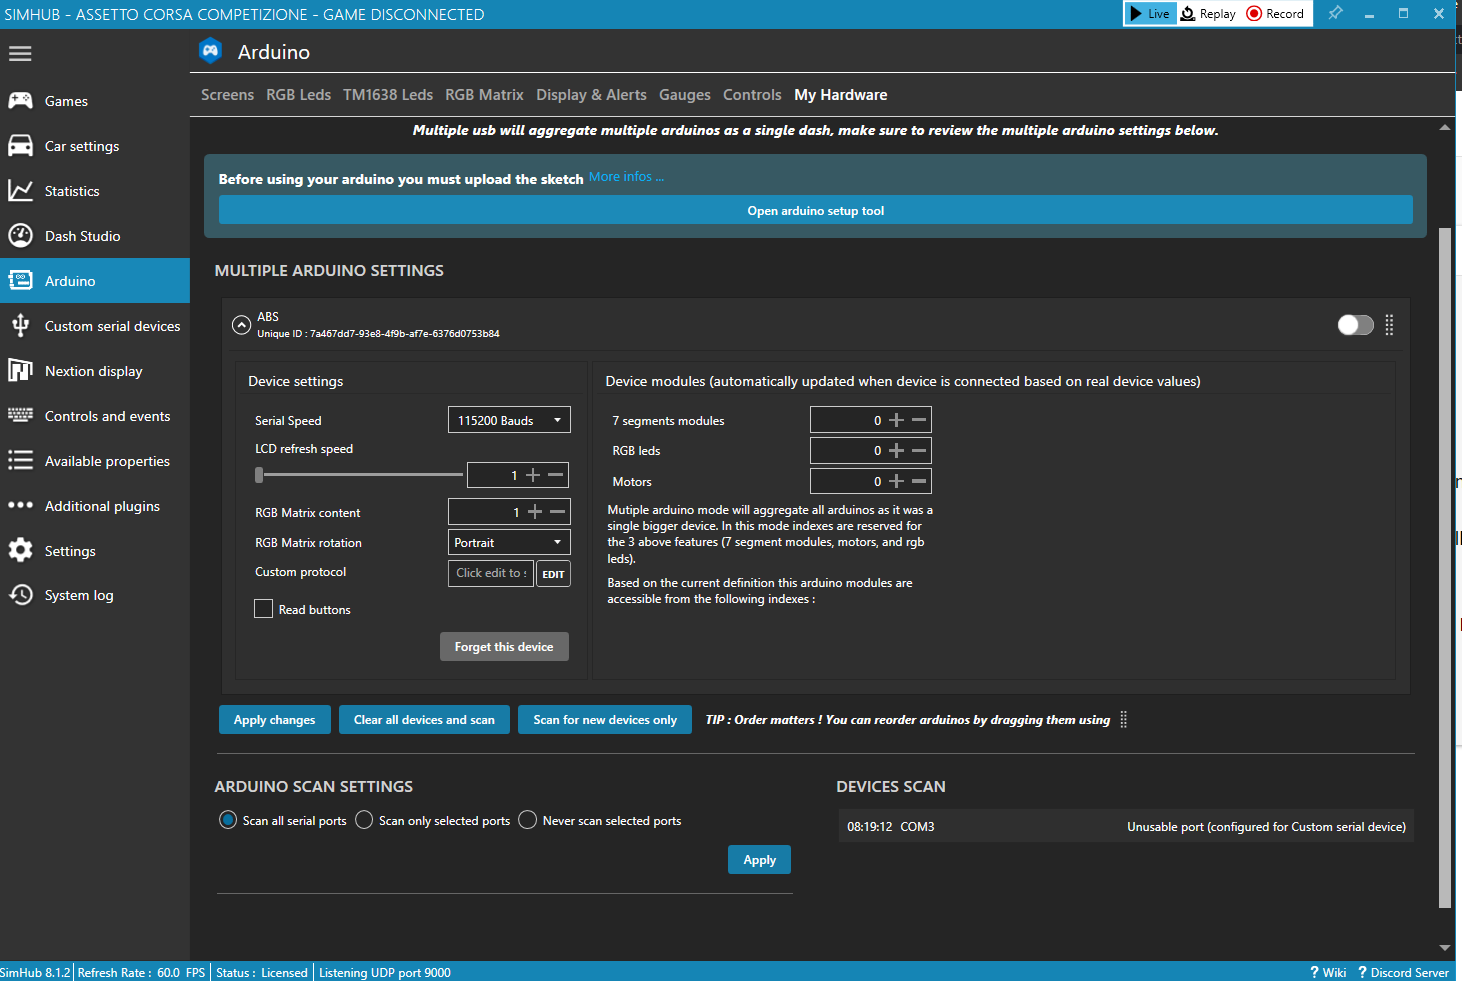Open the Serial Speed dropdown

tap(509, 419)
